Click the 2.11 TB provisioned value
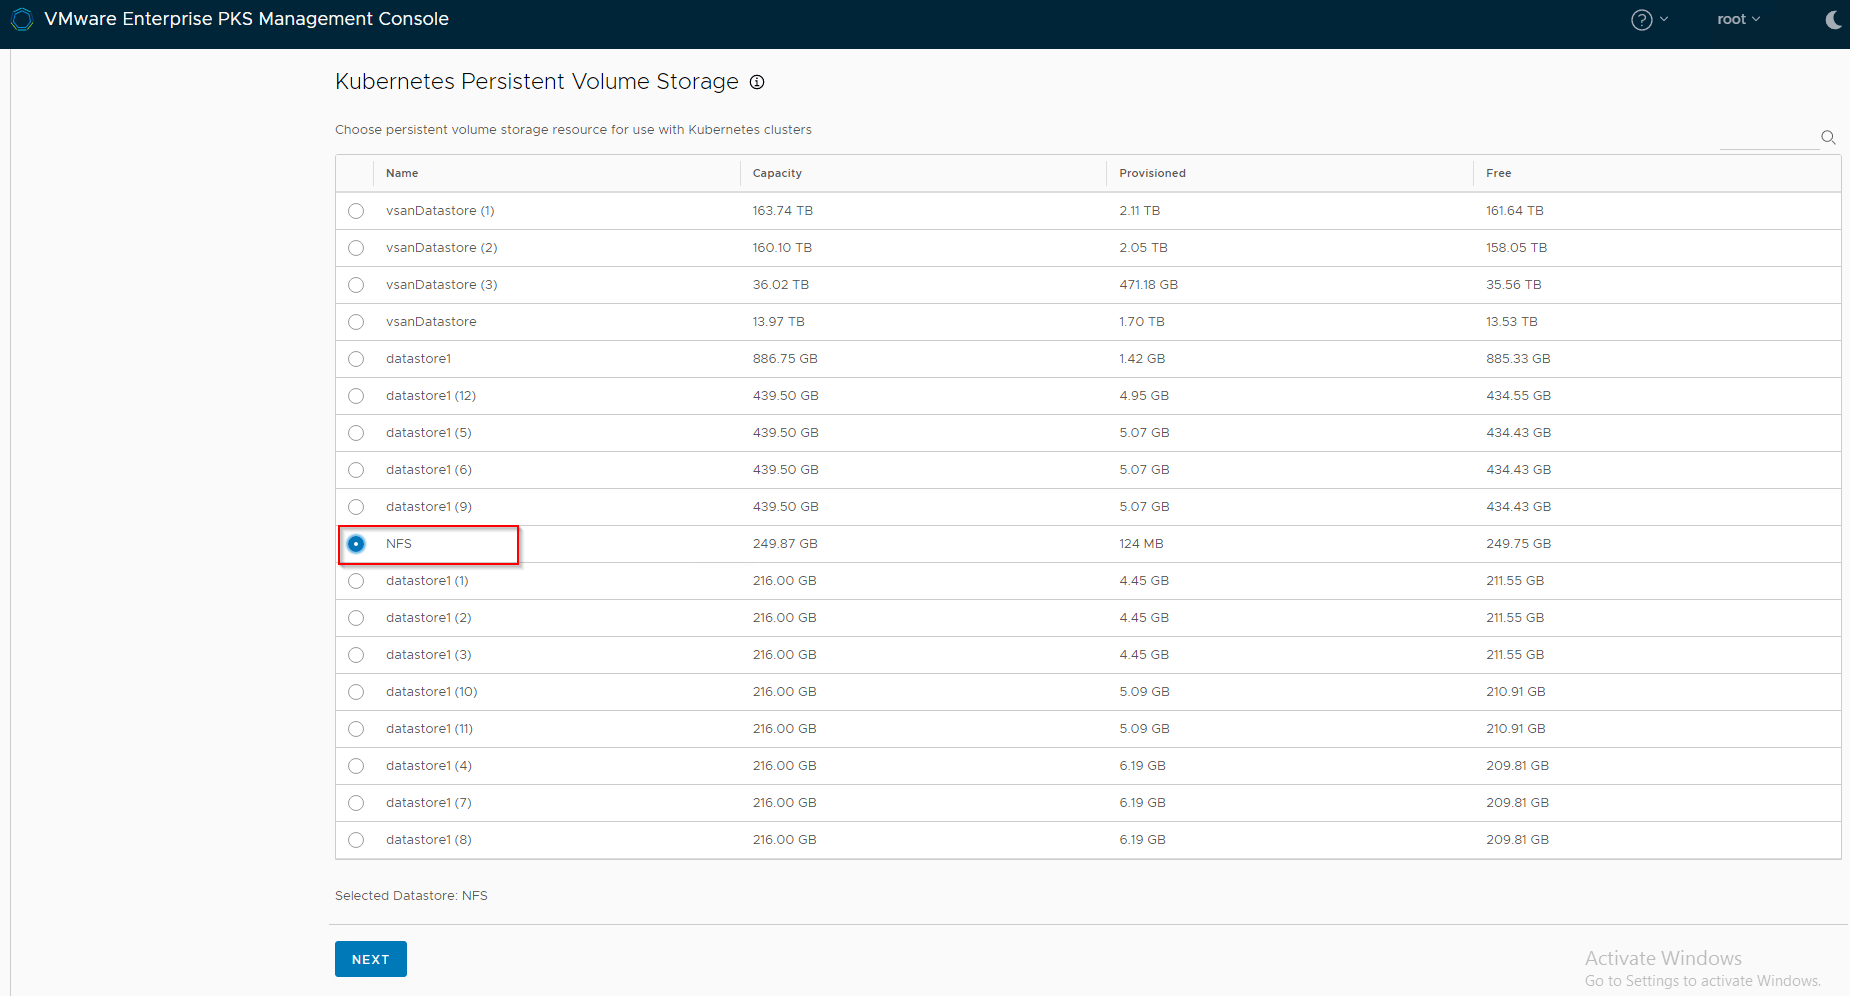Image resolution: width=1850 pixels, height=996 pixels. [1140, 211]
